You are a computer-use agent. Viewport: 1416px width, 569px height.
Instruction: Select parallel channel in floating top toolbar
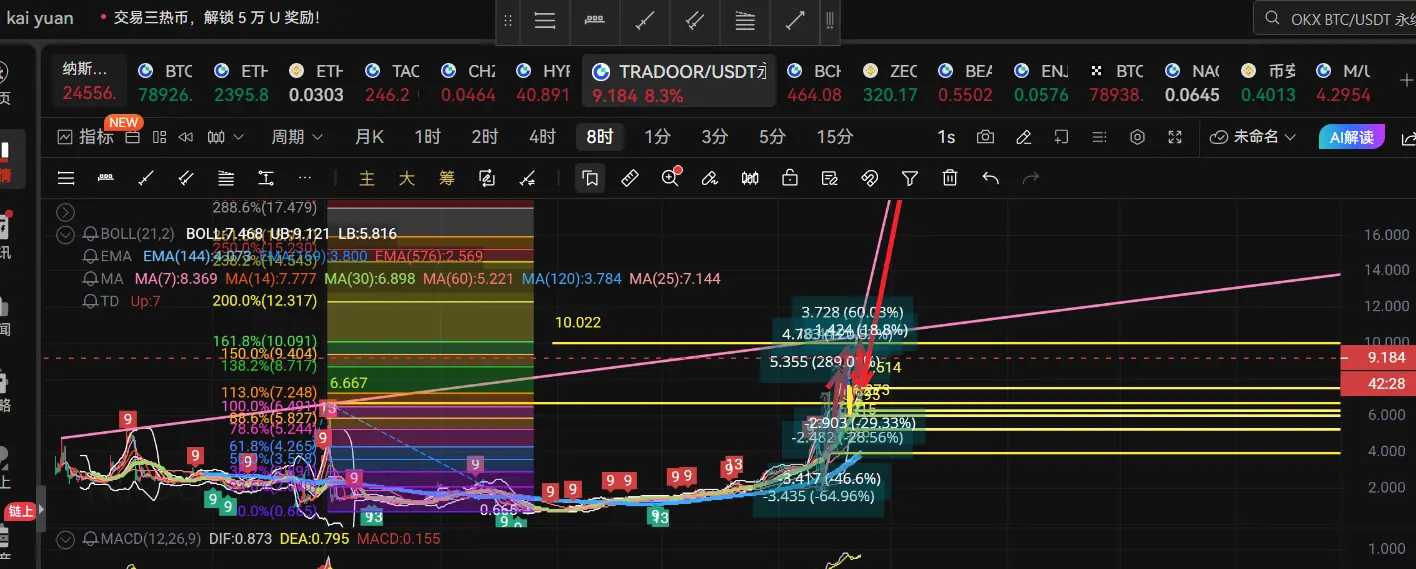695,20
